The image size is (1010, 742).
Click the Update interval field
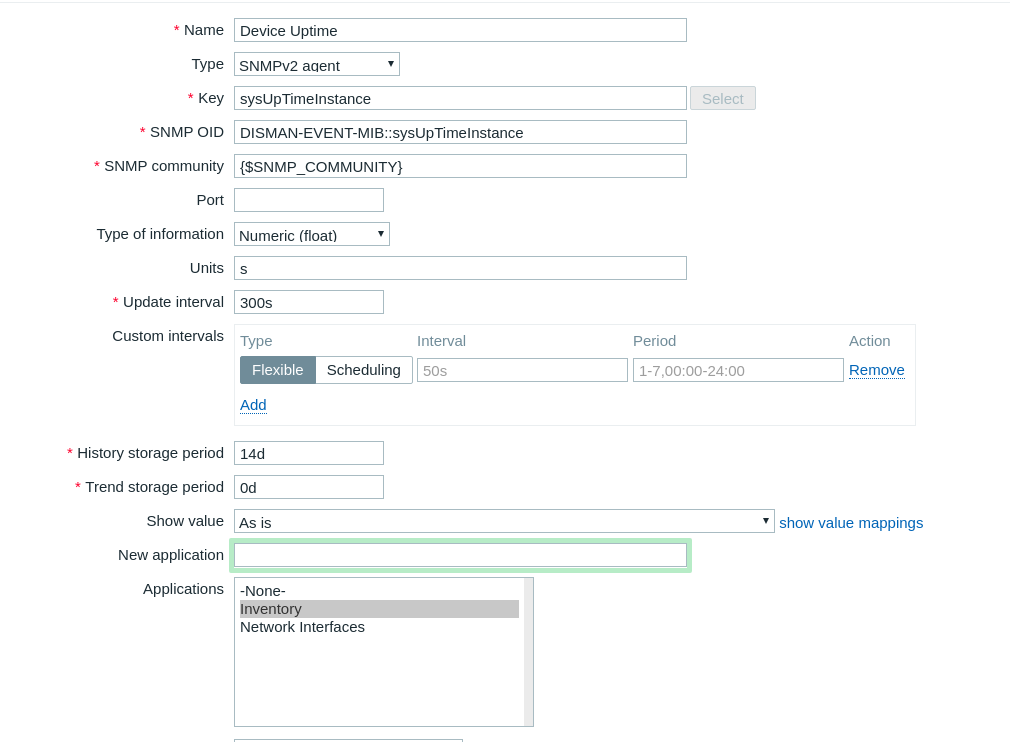click(309, 302)
